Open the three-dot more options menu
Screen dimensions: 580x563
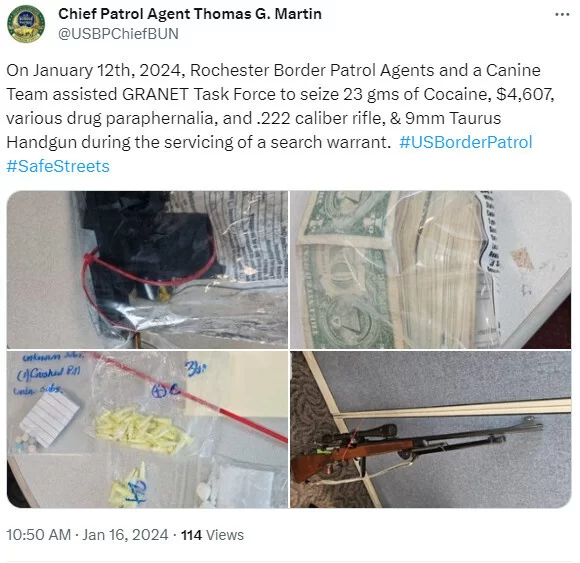(x=562, y=14)
